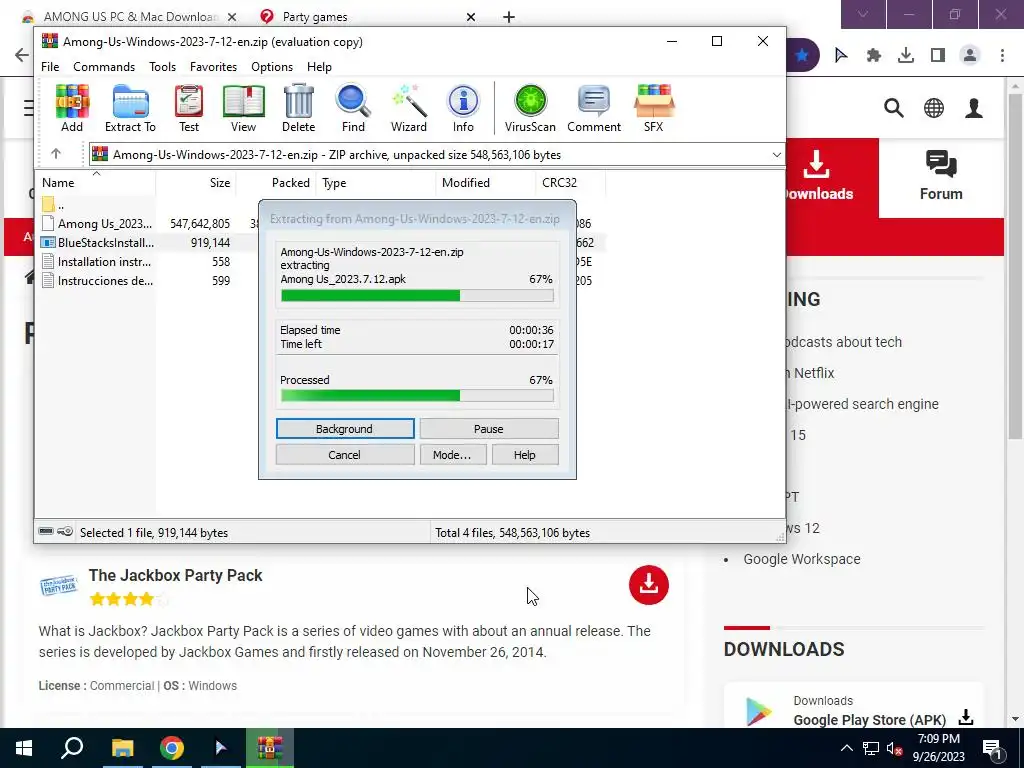Open the Forum site tab
The height and width of the screenshot is (768, 1024).
pos(941,177)
